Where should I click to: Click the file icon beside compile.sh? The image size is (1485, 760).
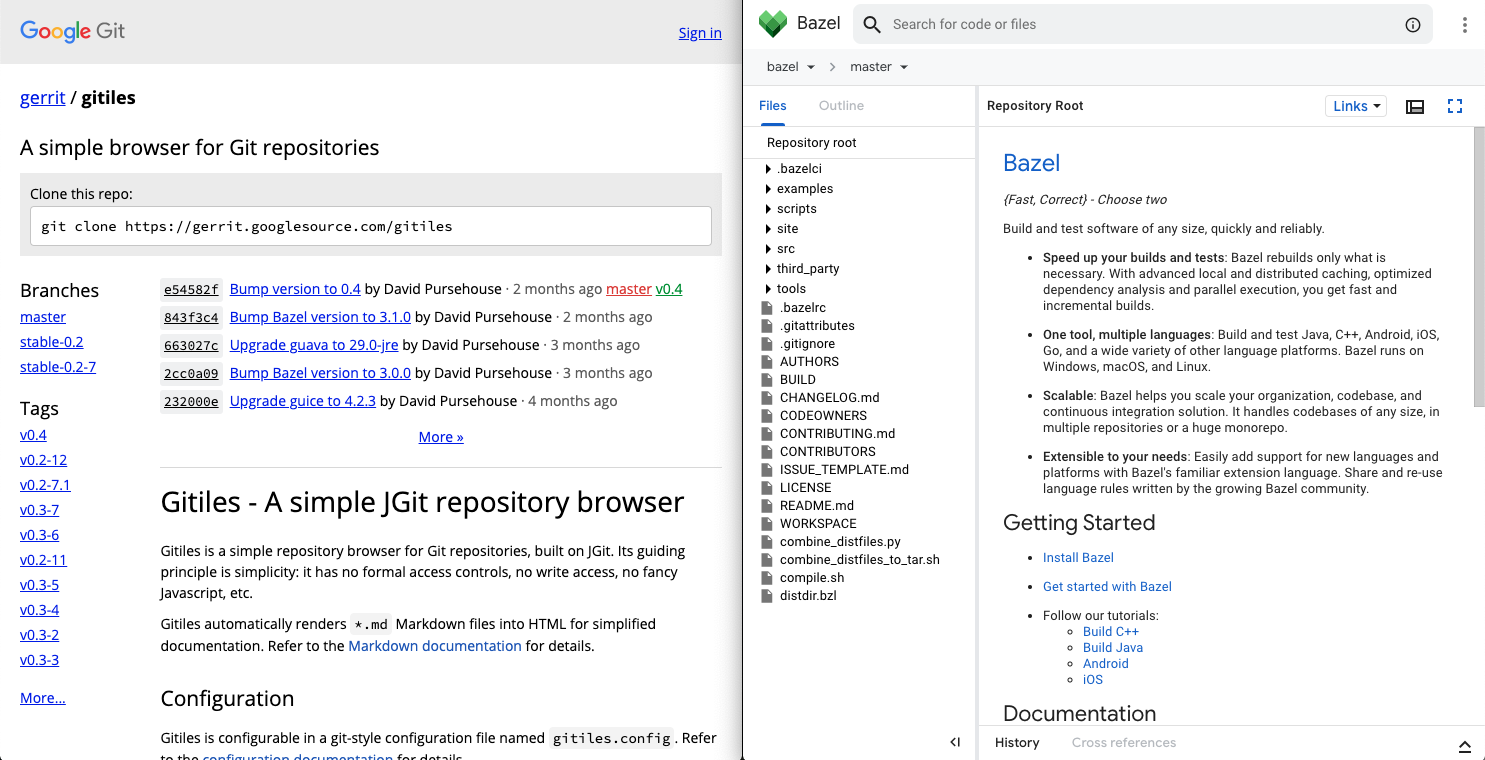tap(767, 578)
